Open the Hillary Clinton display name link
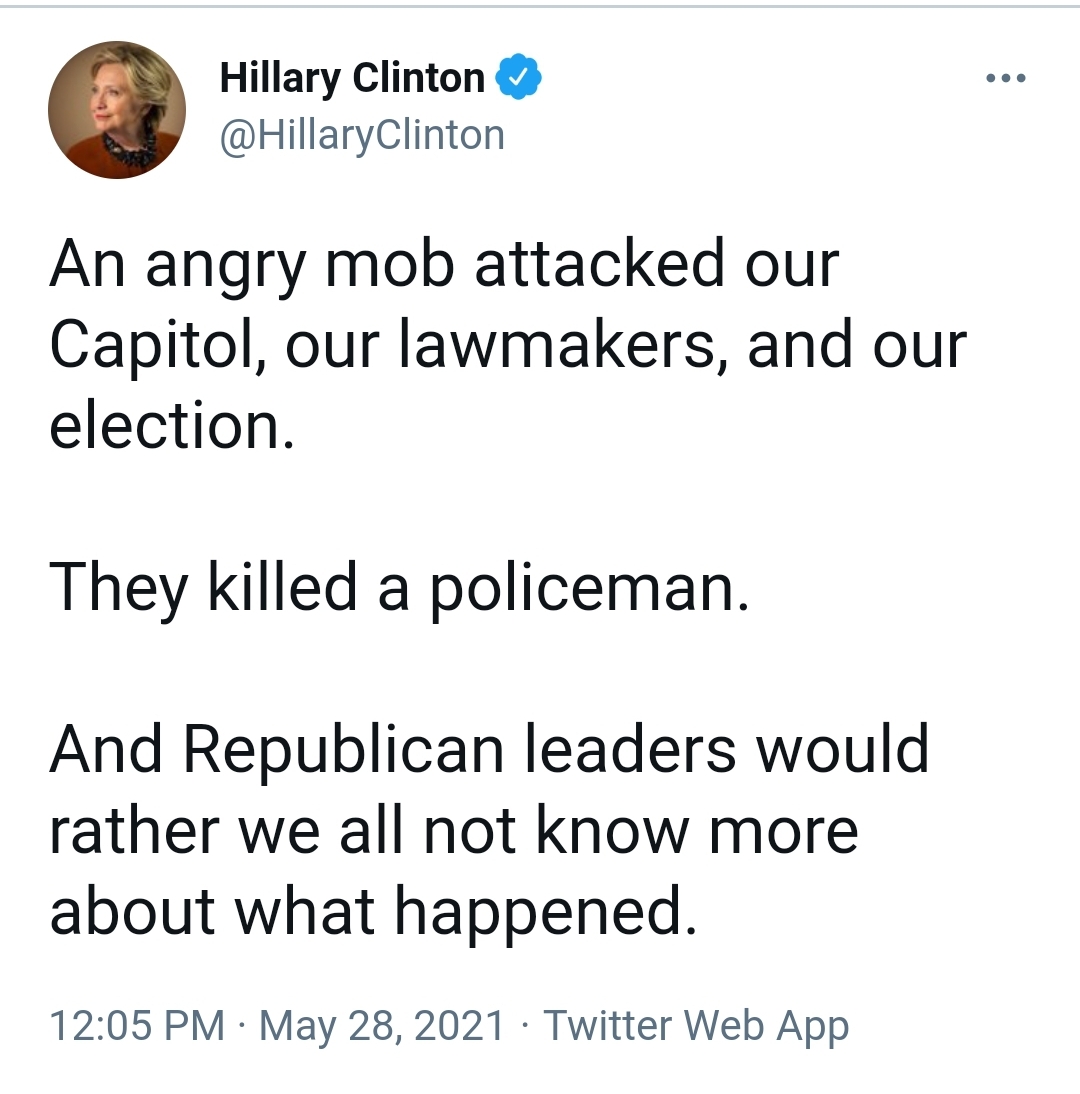 click(x=352, y=77)
